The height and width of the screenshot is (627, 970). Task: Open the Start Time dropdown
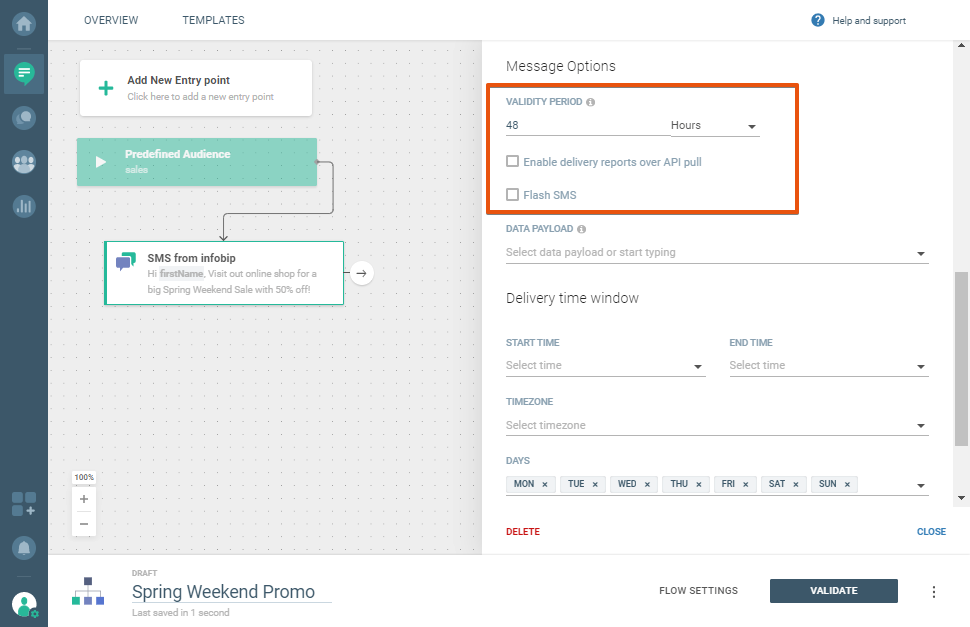click(605, 366)
